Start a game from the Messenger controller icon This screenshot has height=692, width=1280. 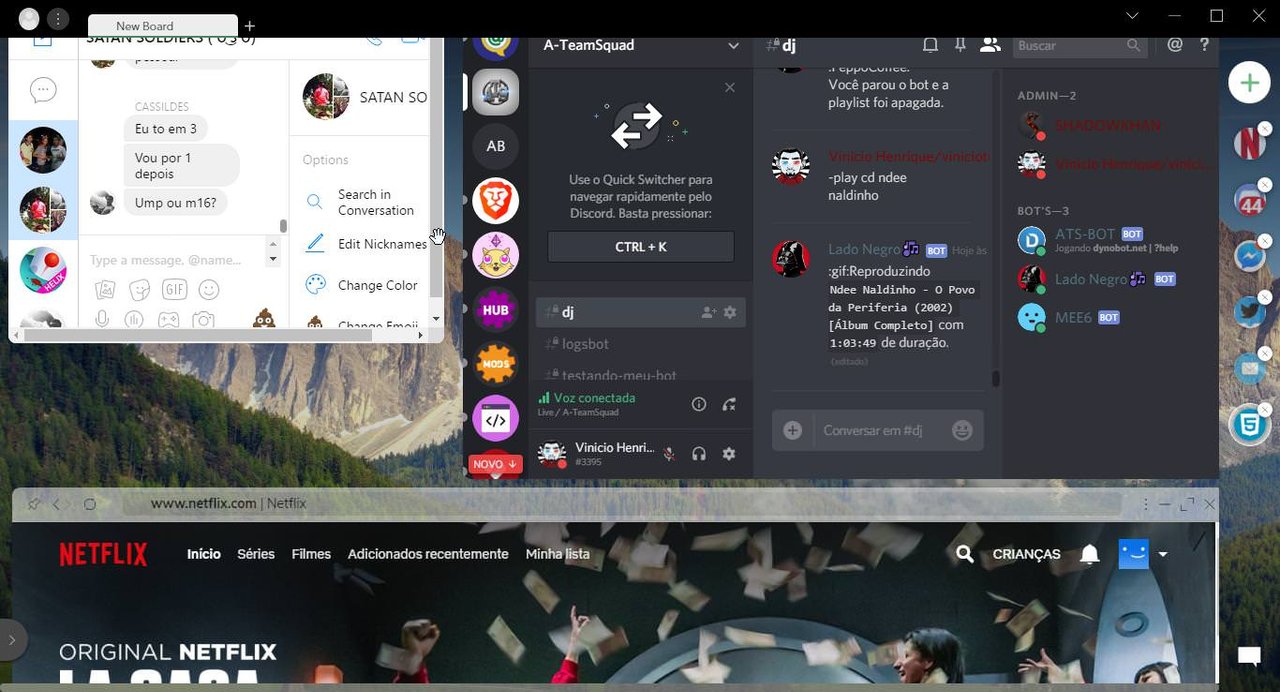point(169,319)
